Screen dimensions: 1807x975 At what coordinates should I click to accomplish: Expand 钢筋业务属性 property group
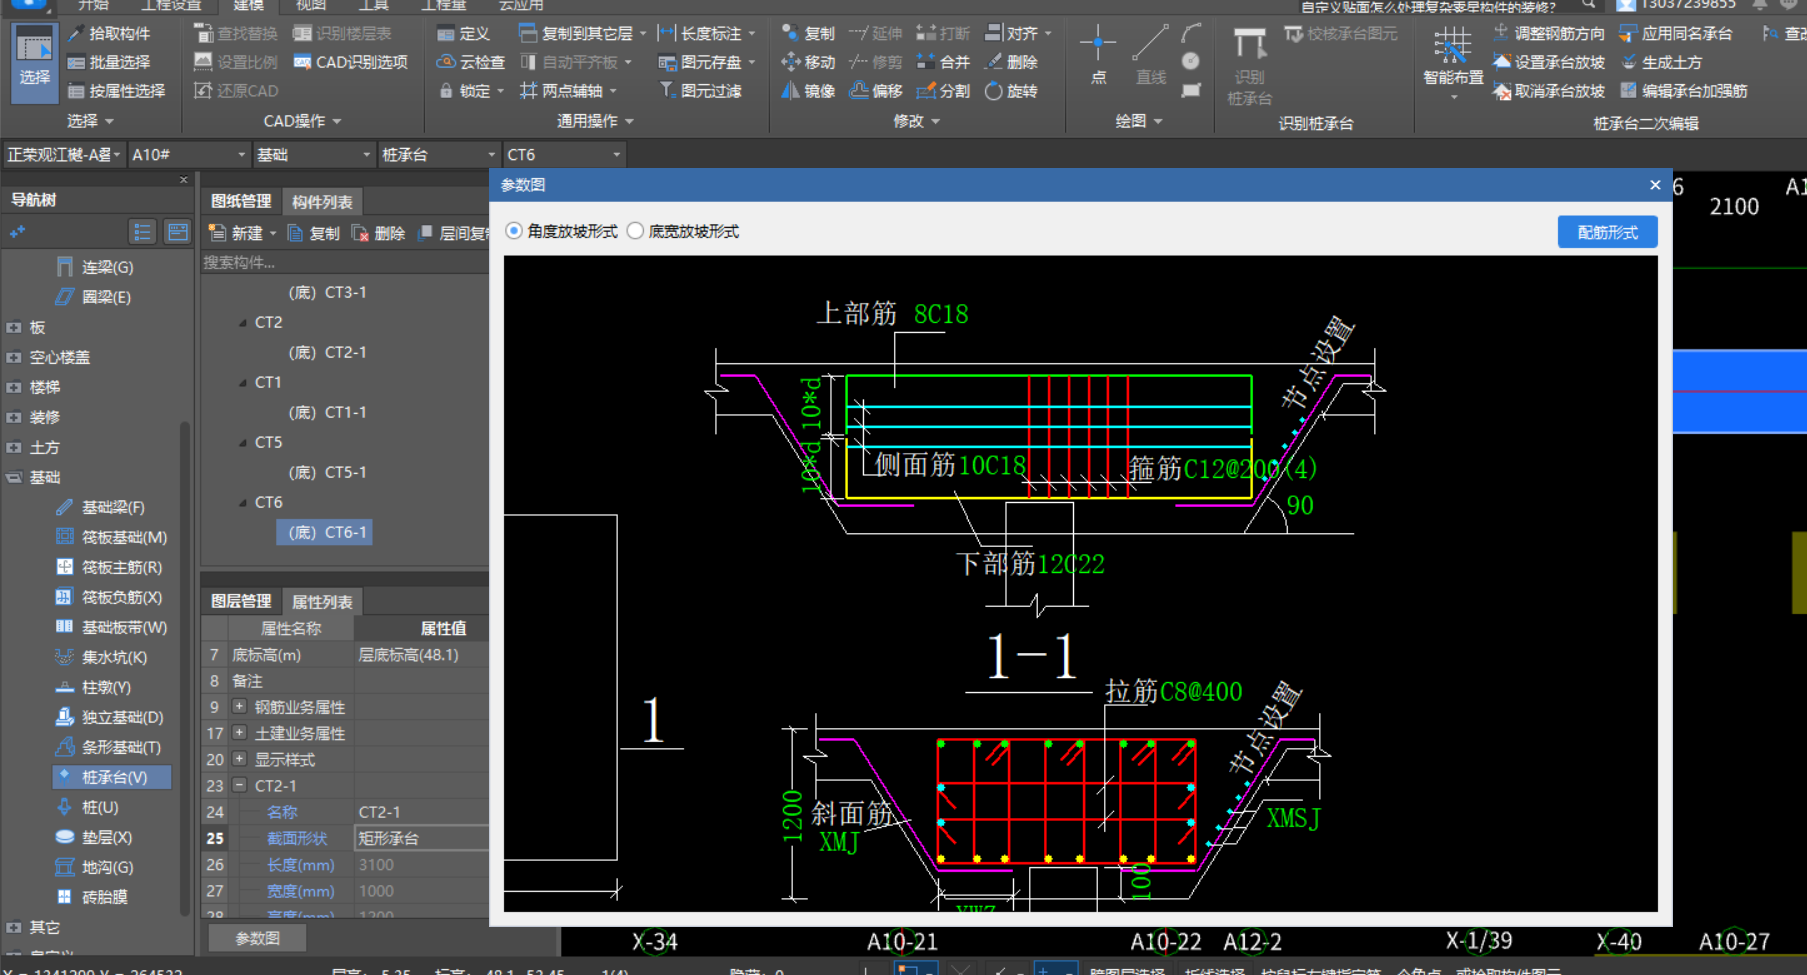240,707
